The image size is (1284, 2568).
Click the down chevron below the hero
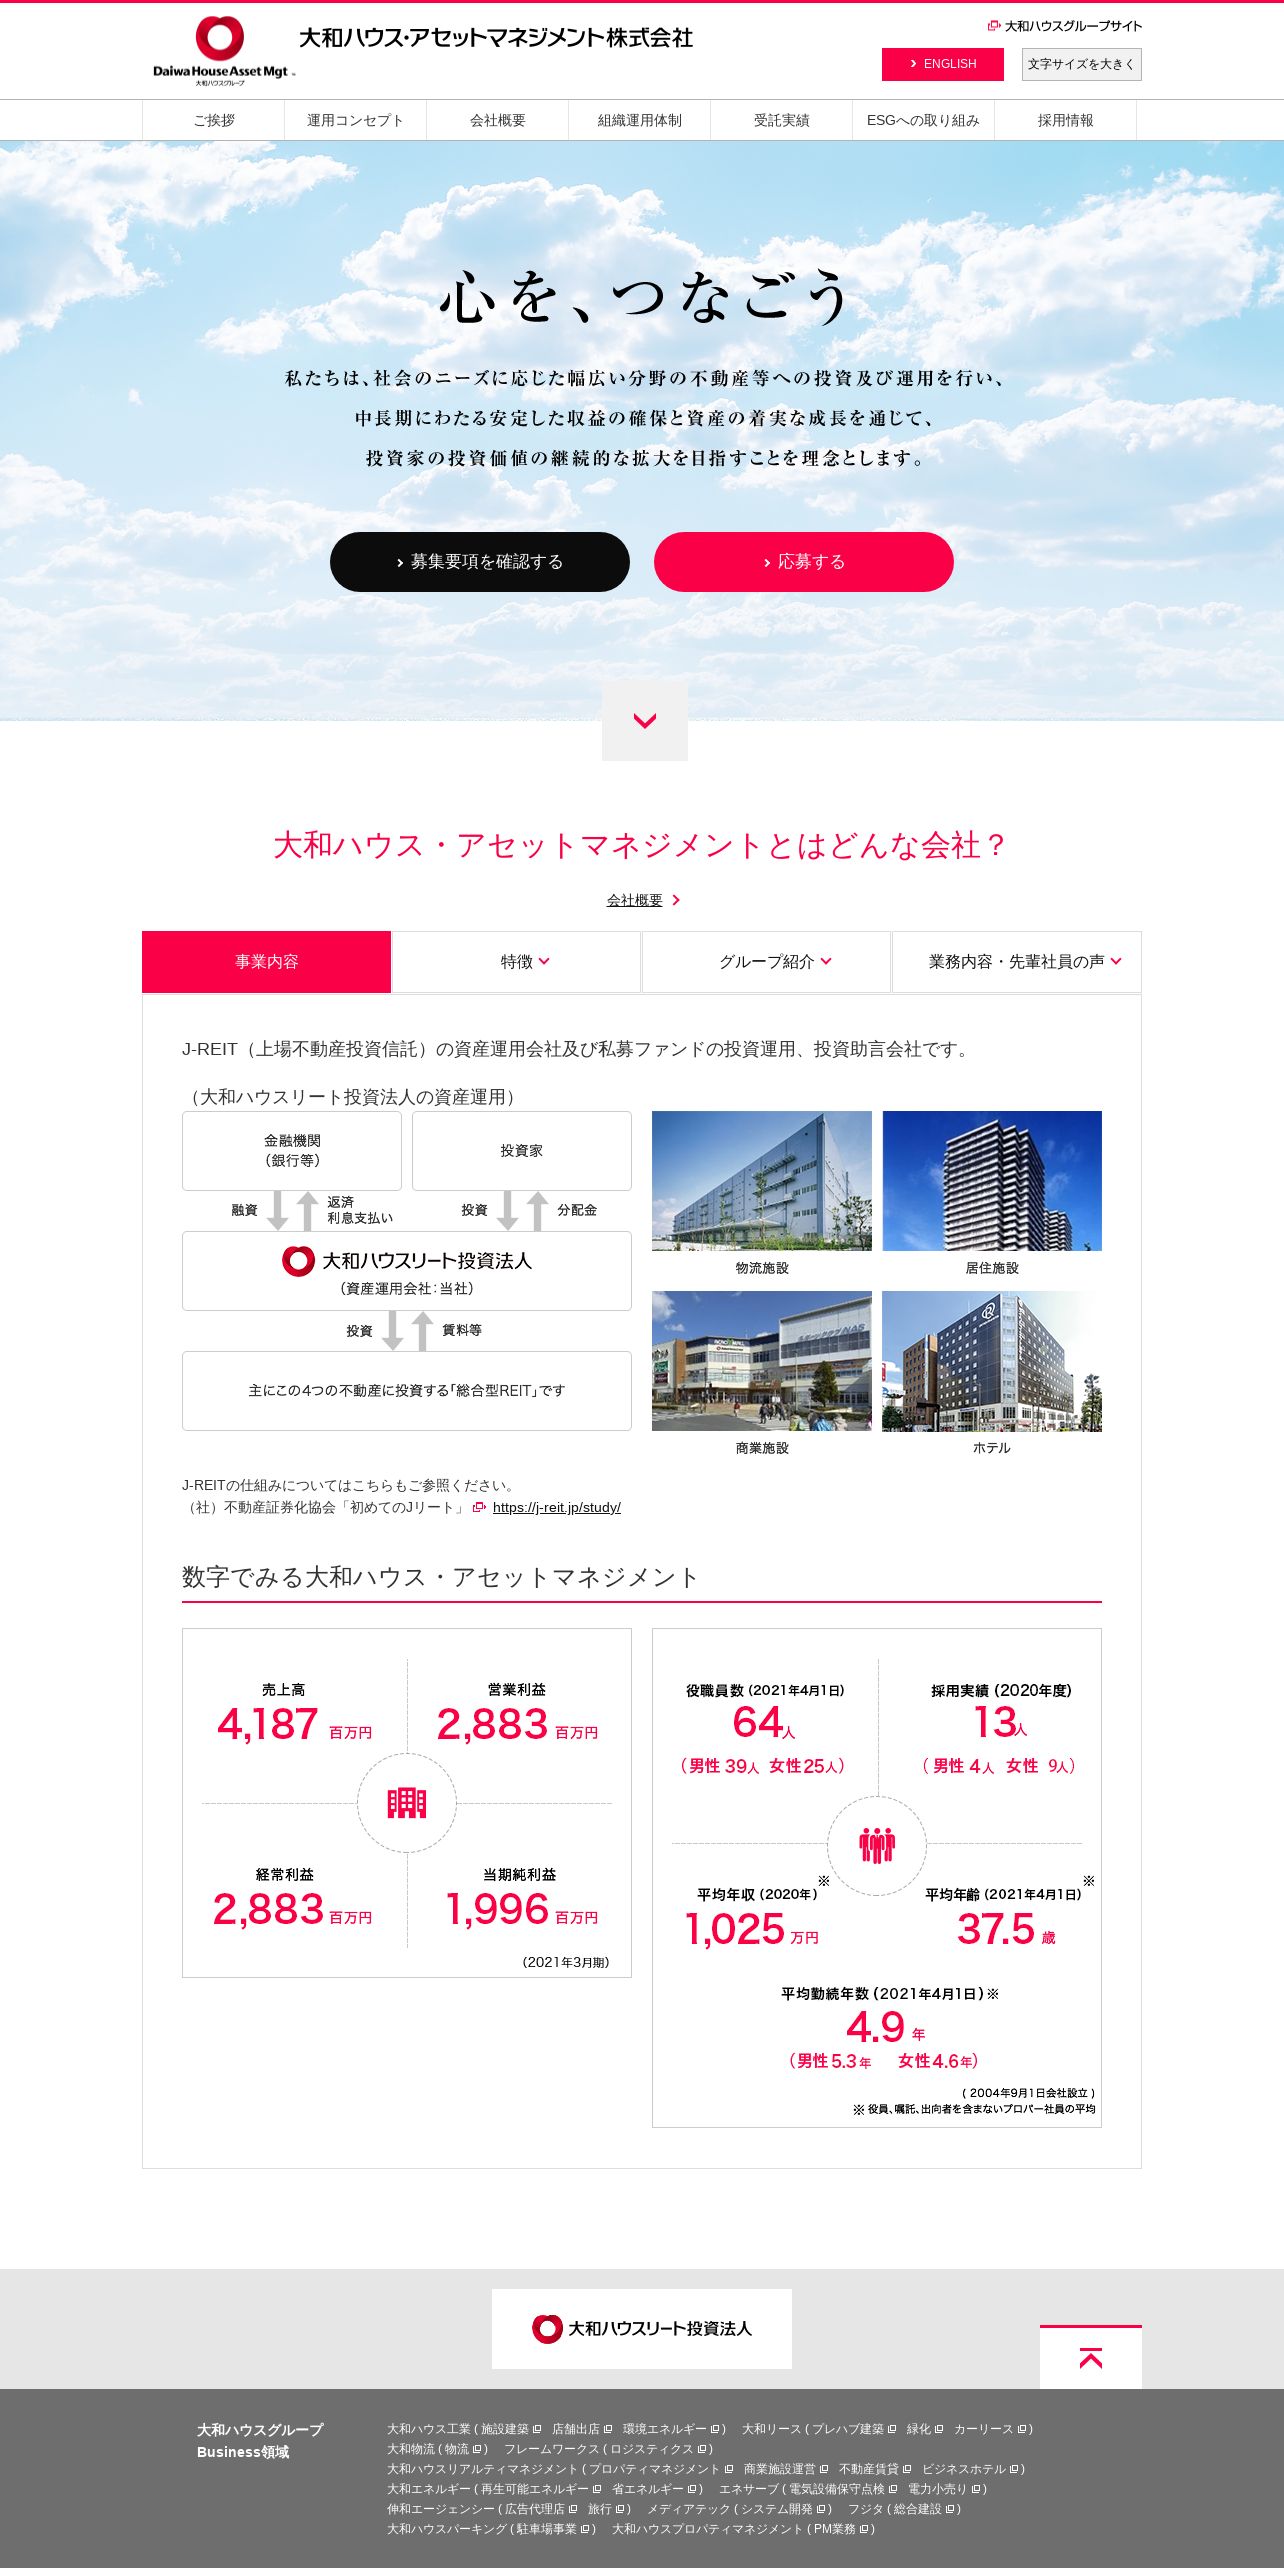click(x=645, y=721)
